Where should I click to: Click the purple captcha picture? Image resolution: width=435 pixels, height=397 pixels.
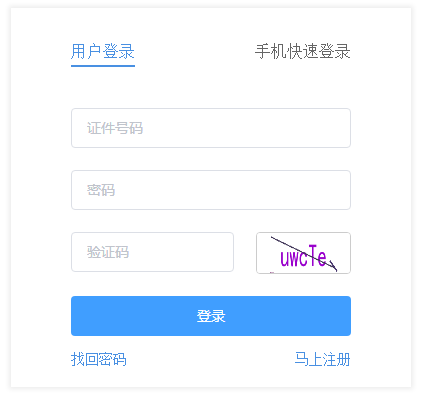point(303,253)
